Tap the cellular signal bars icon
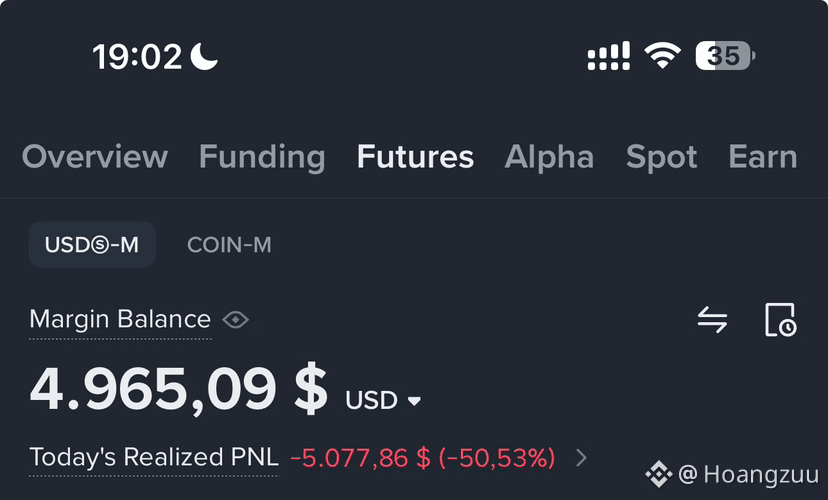Viewport: 828px width, 500px height. (x=609, y=55)
